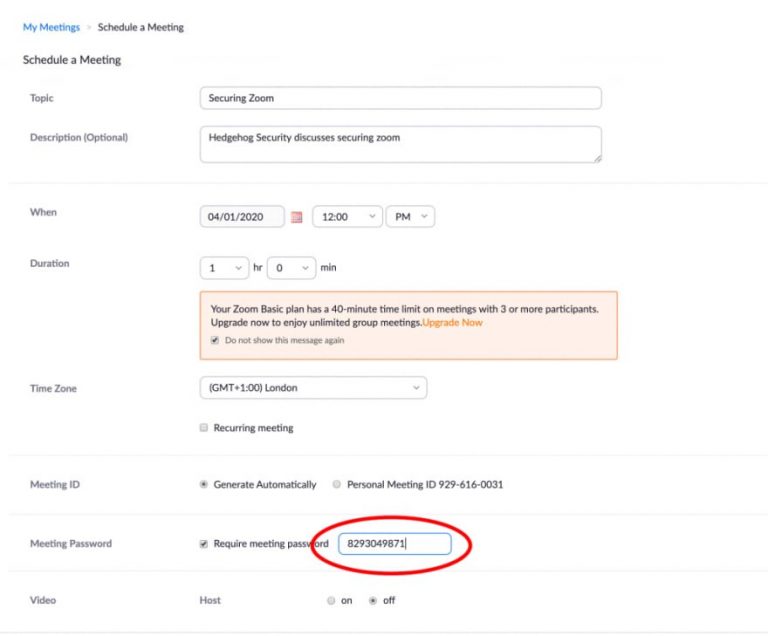This screenshot has width=768, height=636.
Task: Click the Description (Optional) label
Action: (79, 137)
